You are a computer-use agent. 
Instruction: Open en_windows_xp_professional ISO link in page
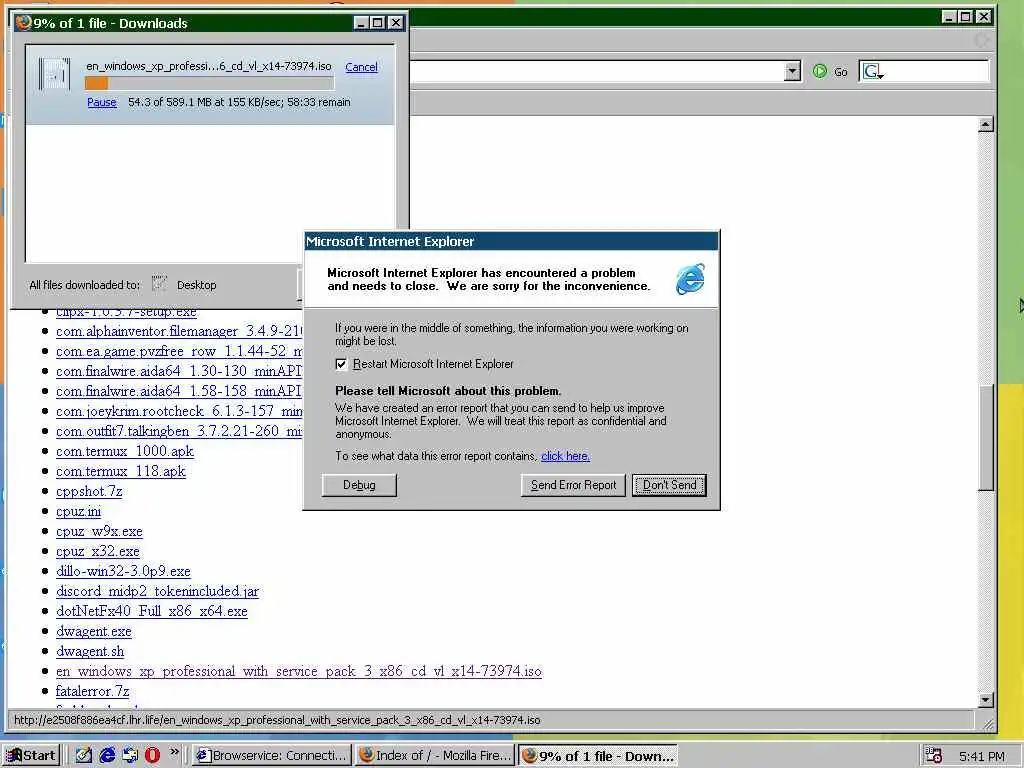(x=298, y=671)
